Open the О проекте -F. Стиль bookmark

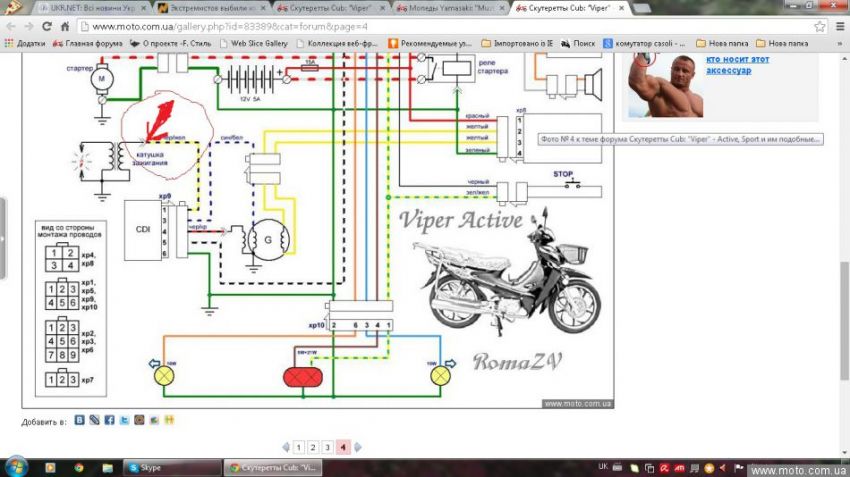click(x=171, y=43)
